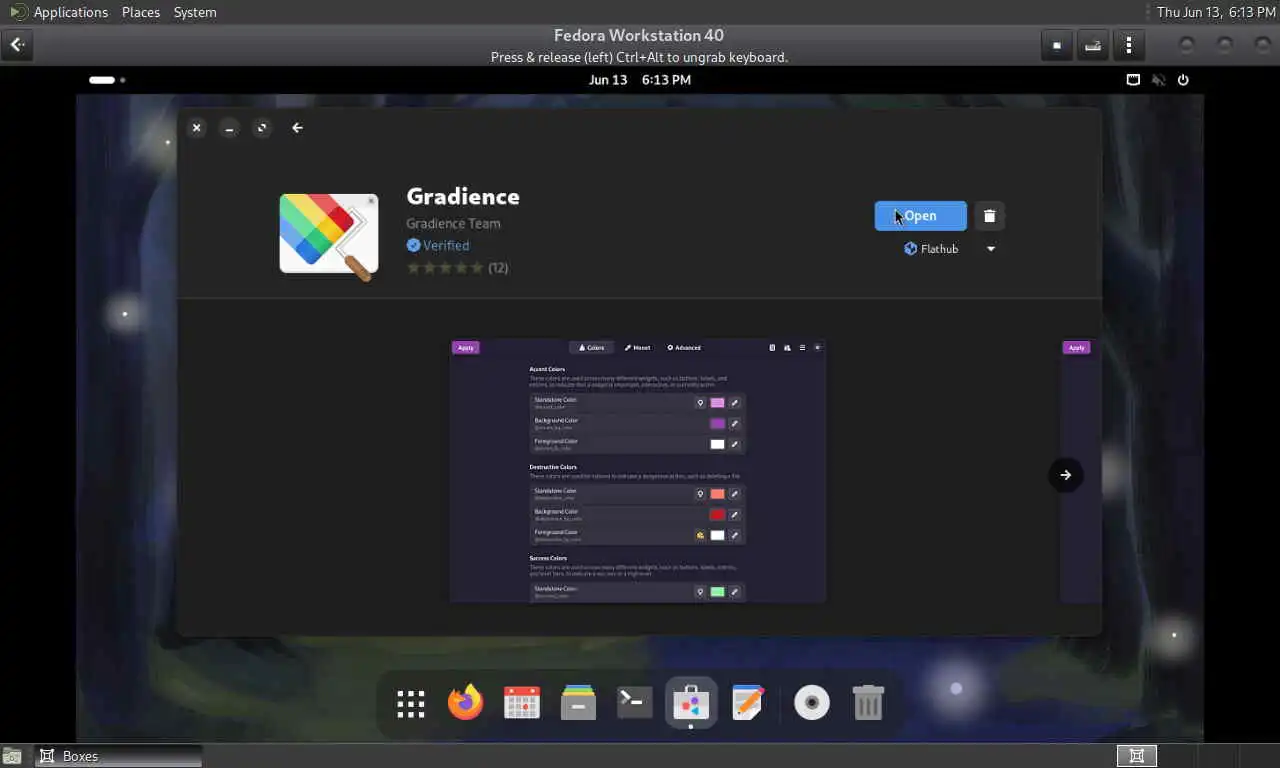Open Calendar from the dock
The height and width of the screenshot is (768, 1280).
tap(522, 703)
